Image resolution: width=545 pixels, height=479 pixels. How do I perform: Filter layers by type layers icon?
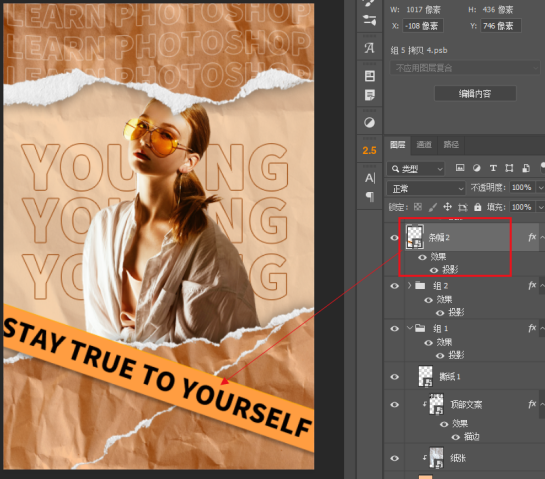(x=493, y=168)
